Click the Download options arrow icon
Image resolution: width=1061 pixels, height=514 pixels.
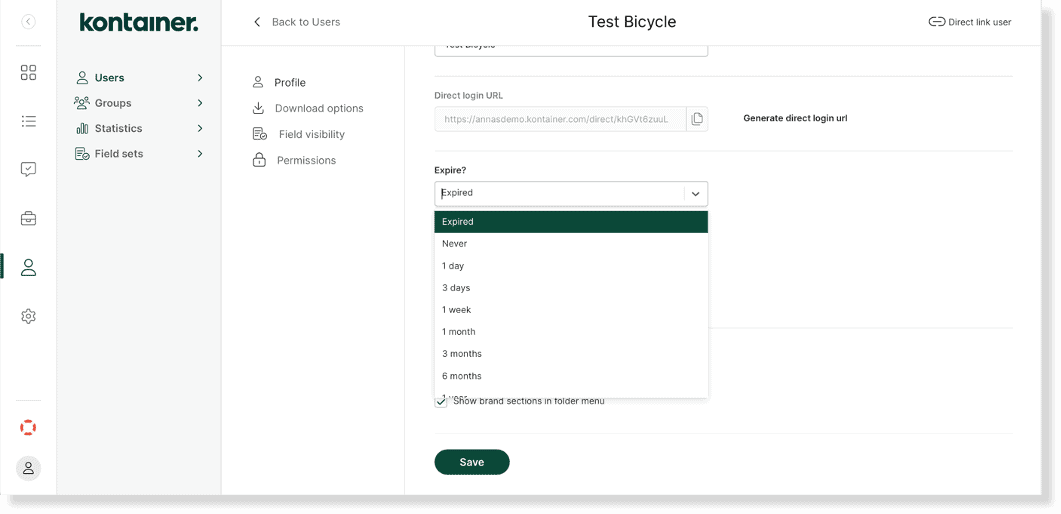(258, 108)
